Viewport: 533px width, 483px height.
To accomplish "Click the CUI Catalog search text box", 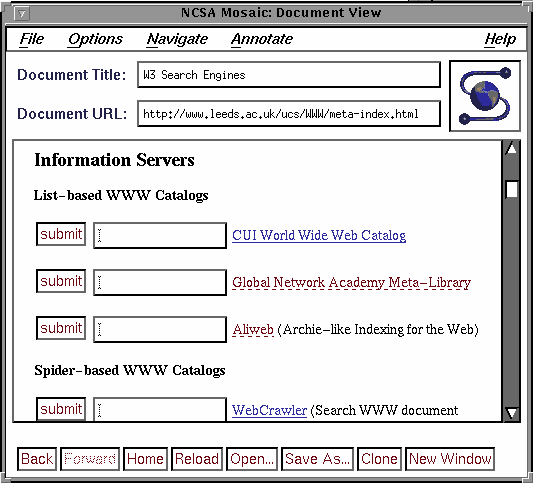I will (x=160, y=235).
